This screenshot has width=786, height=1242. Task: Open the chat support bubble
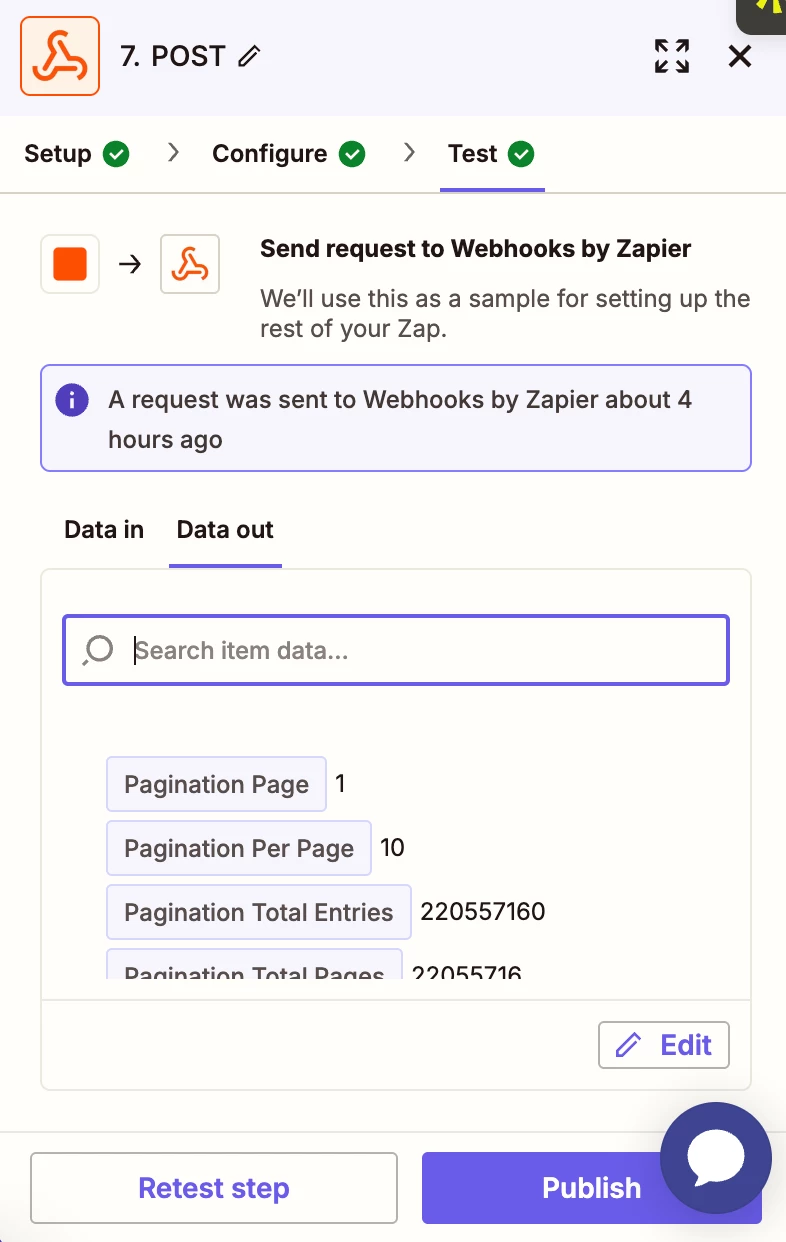[x=716, y=1157]
